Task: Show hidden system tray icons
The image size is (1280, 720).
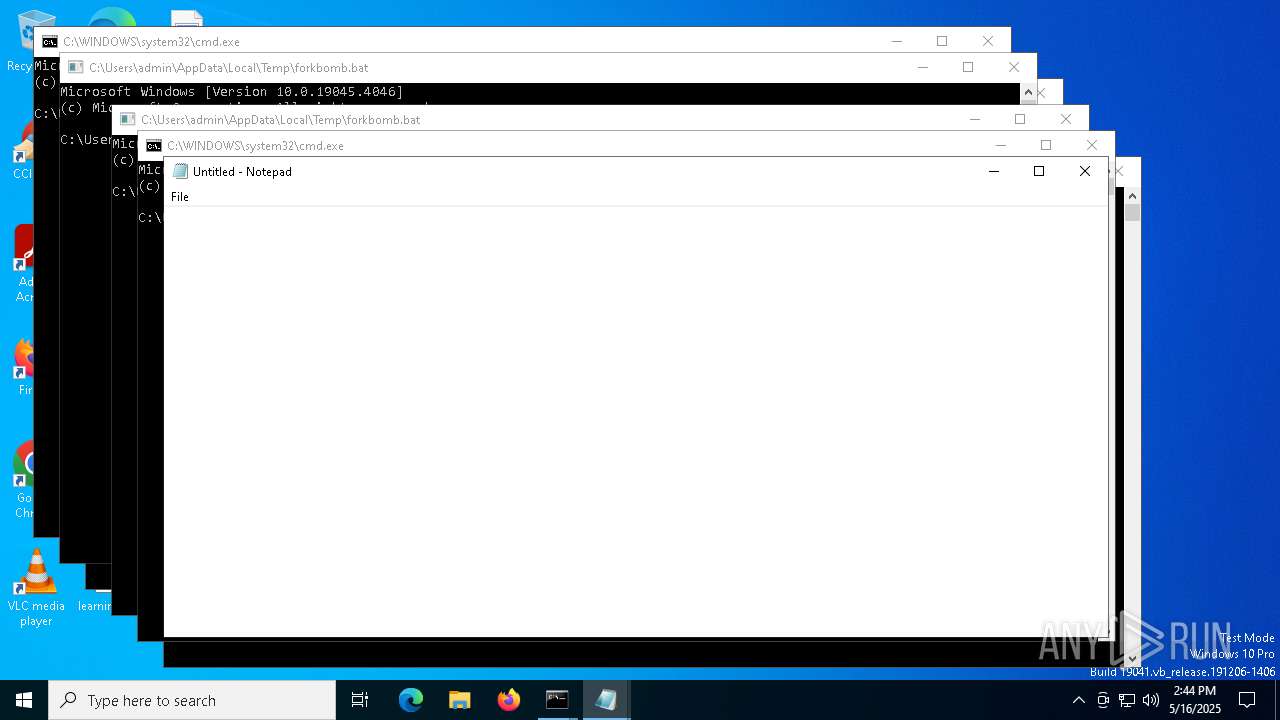Action: tap(1078, 700)
